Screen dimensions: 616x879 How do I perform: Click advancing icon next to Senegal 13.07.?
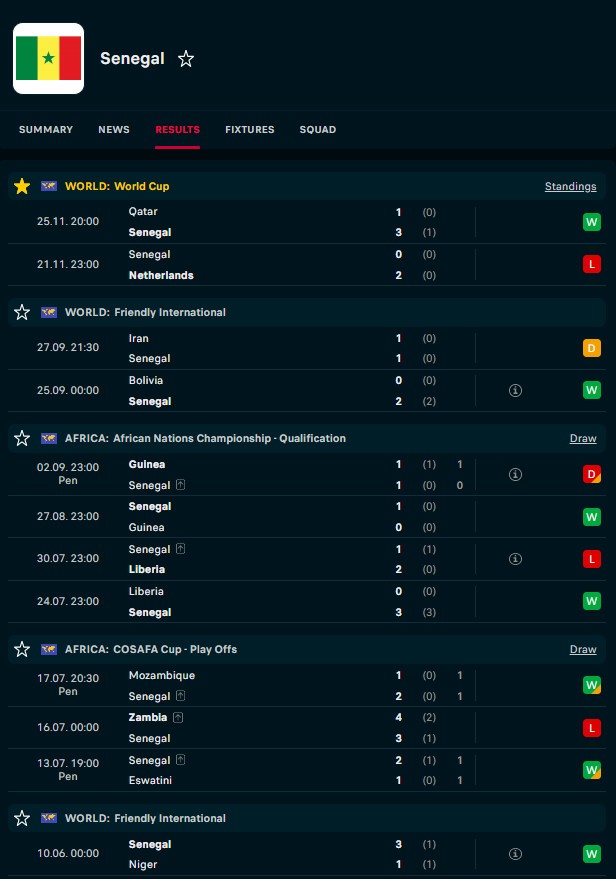(180, 760)
